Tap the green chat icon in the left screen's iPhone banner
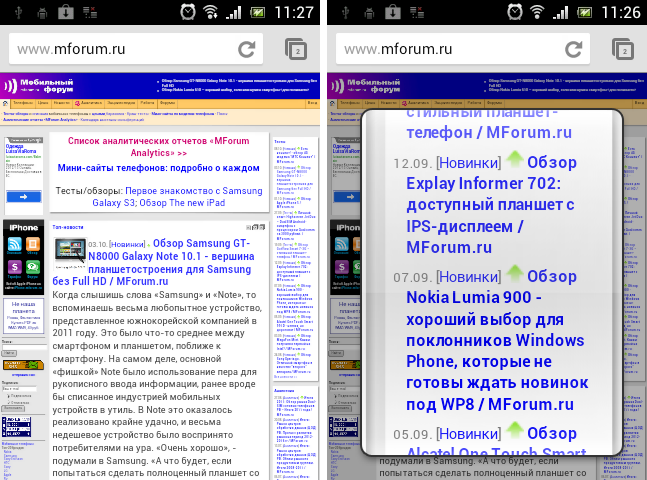Screen dimensions: 647x480 tap(33, 267)
